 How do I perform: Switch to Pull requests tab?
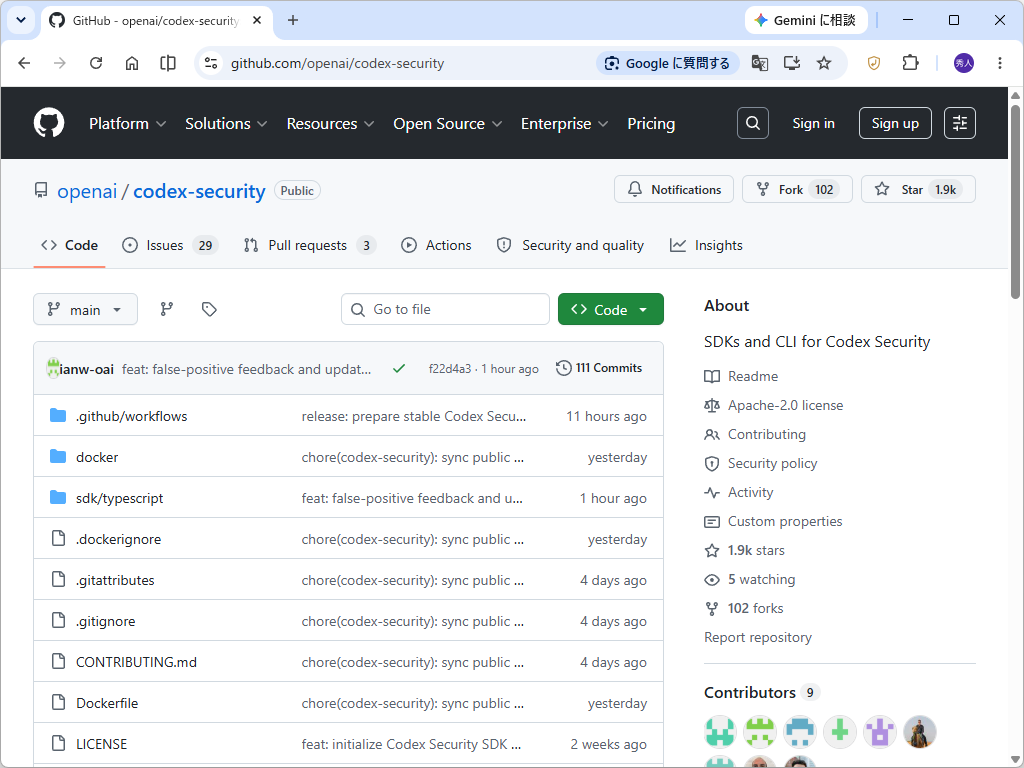(x=310, y=245)
